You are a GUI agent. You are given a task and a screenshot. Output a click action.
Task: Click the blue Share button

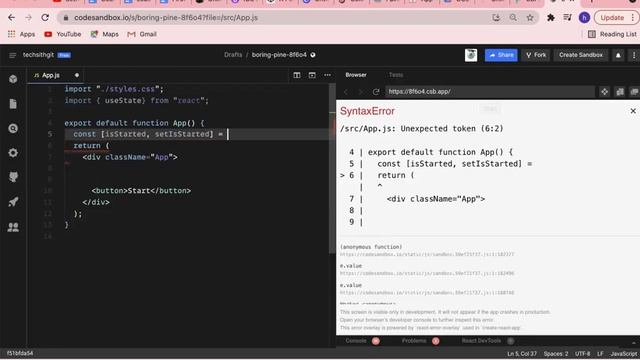coord(501,55)
